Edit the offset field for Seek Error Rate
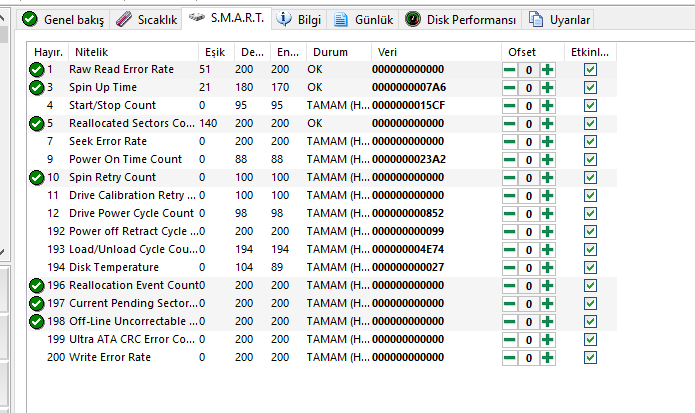The width and height of the screenshot is (695, 413). (x=529, y=142)
